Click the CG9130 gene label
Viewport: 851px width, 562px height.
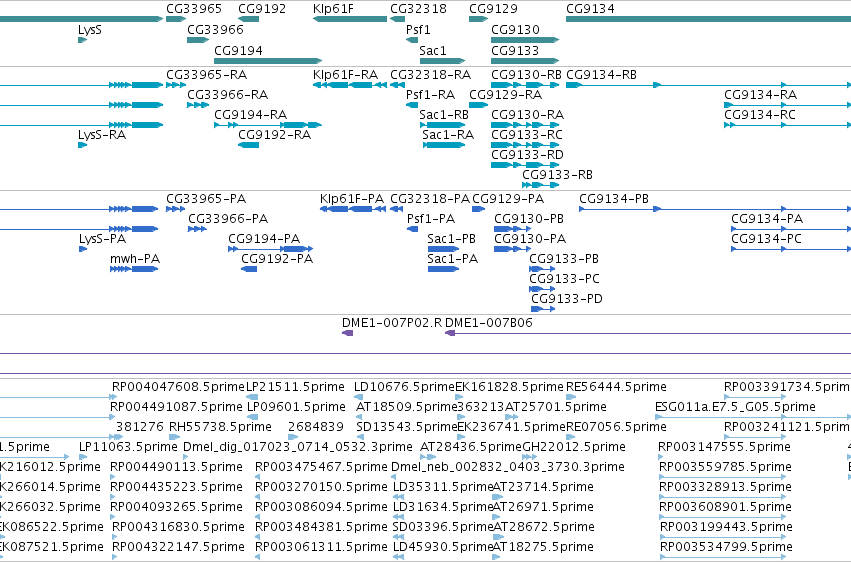point(516,29)
